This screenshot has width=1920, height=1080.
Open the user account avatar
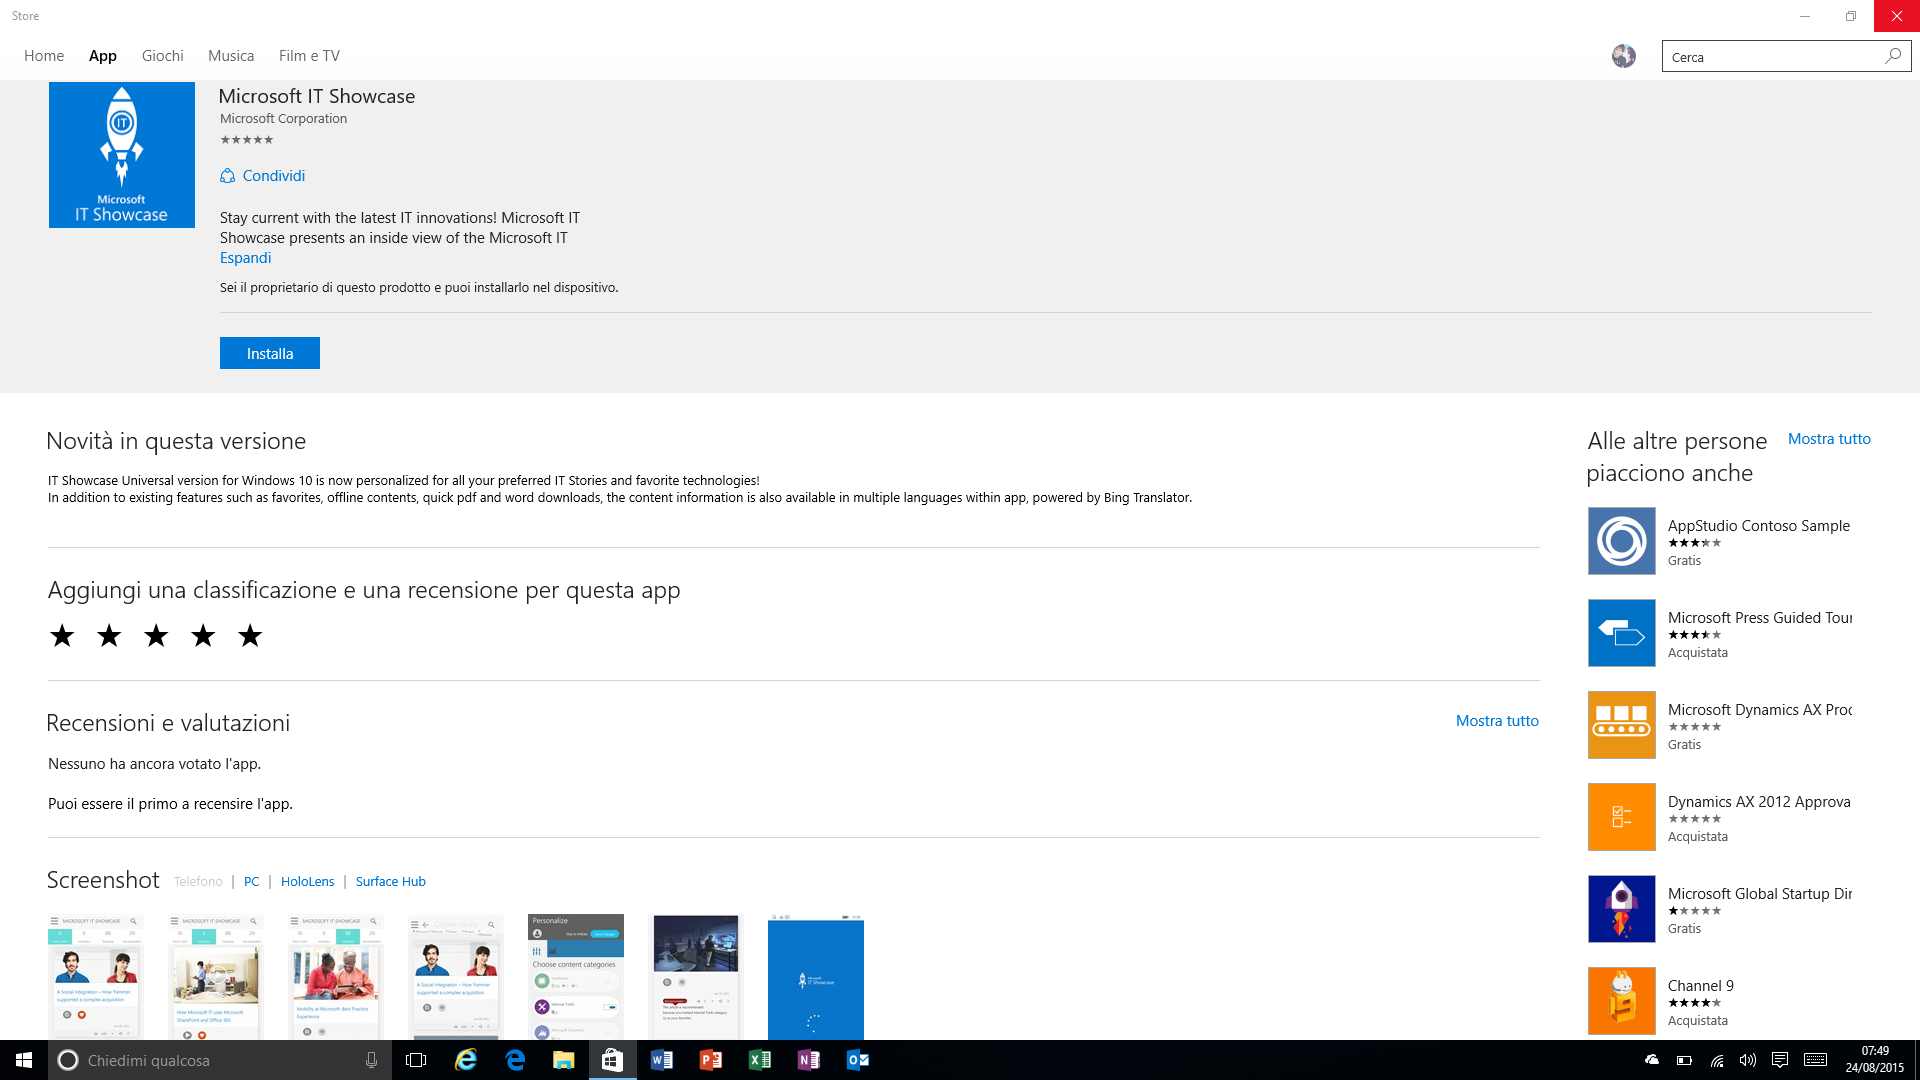click(x=1624, y=56)
